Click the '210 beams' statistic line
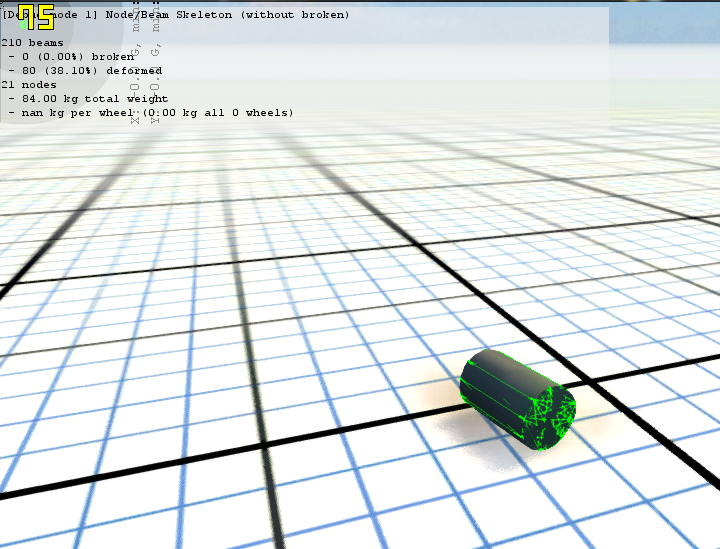 [32, 43]
